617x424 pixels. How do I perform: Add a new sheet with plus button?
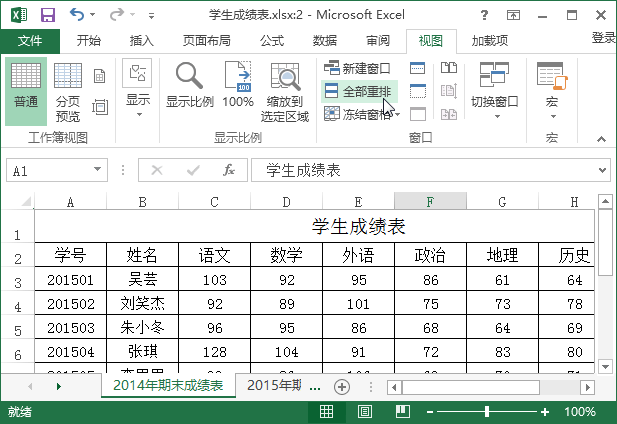coord(341,386)
